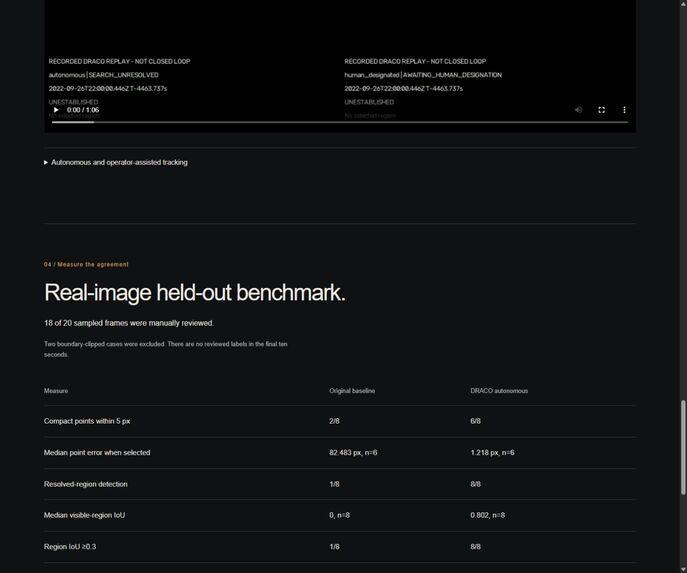Click baseline value 2/8 for compact points
The width and height of the screenshot is (687, 573).
334,421
